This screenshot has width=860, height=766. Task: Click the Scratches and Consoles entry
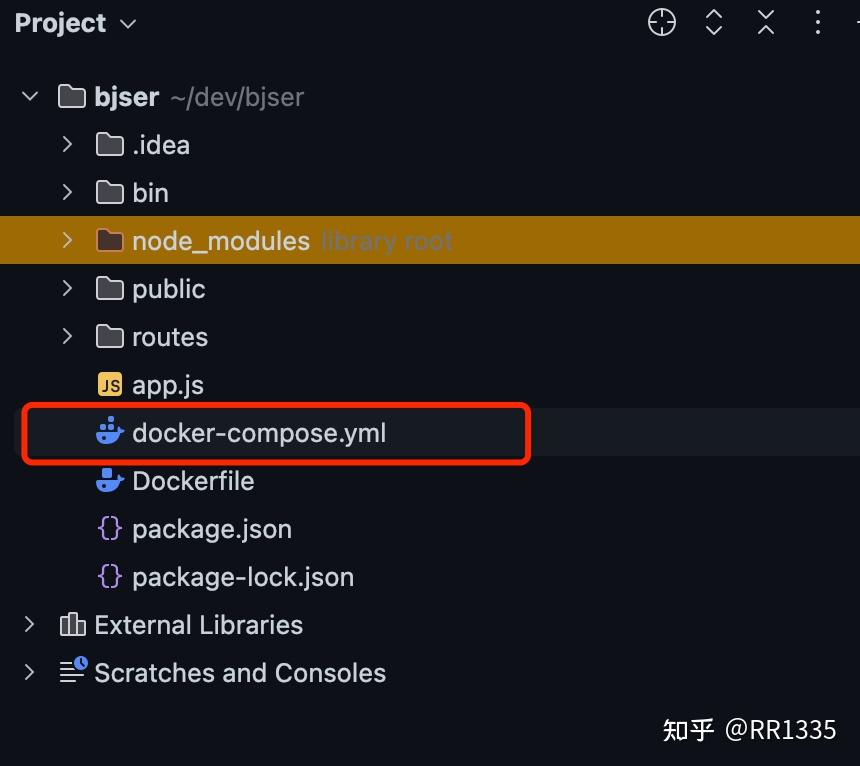point(239,673)
